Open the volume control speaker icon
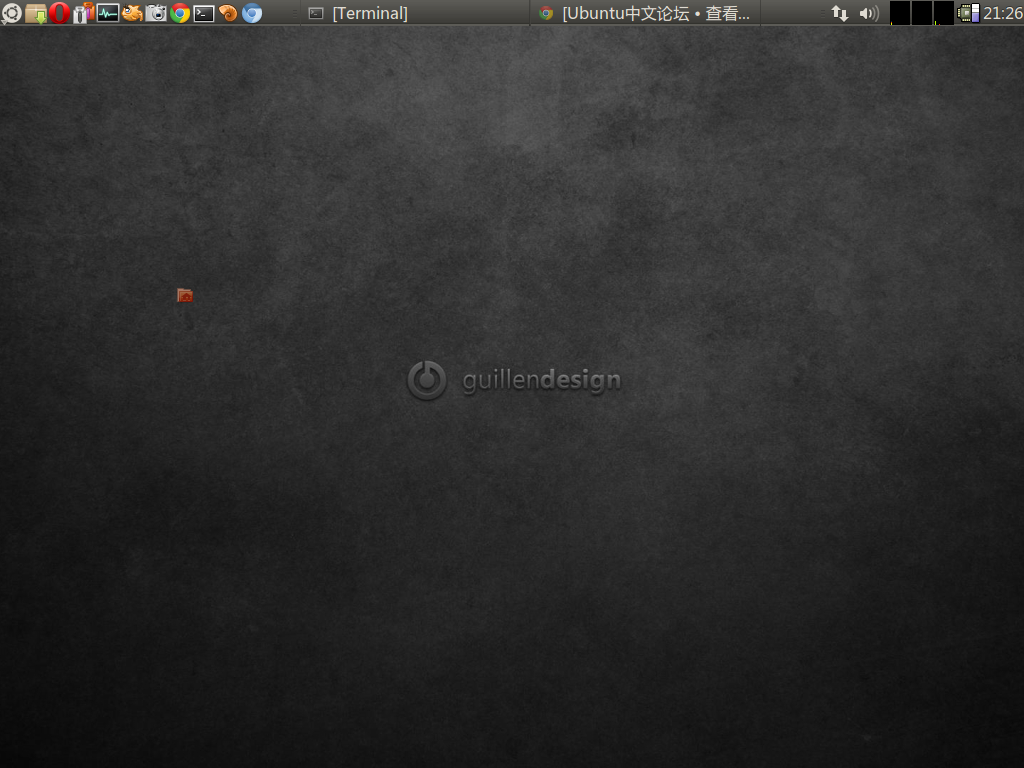1024x768 pixels. [x=869, y=13]
